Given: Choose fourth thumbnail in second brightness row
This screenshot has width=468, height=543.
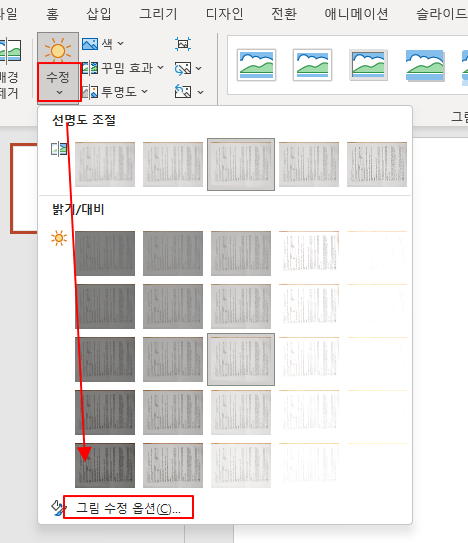Looking at the screenshot, I should 309,306.
